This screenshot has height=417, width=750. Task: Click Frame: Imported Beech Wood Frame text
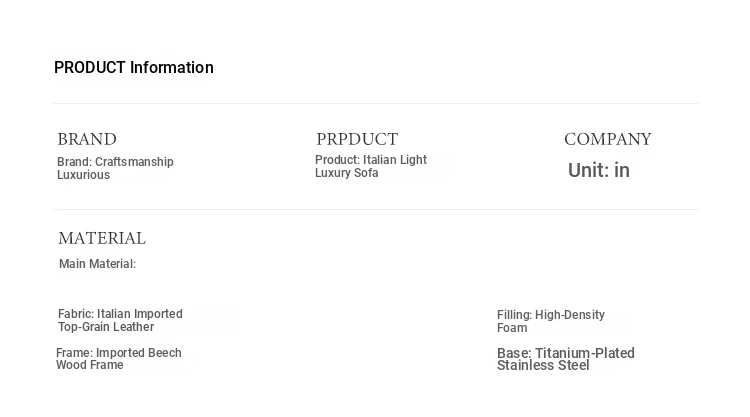119,359
